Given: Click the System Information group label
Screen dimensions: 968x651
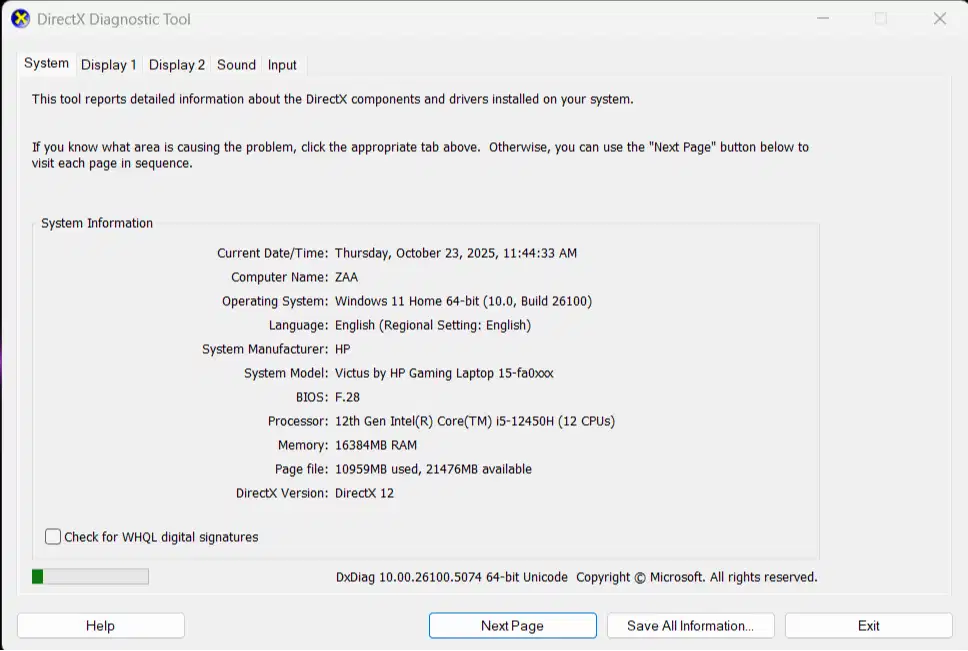Looking at the screenshot, I should (x=97, y=223).
